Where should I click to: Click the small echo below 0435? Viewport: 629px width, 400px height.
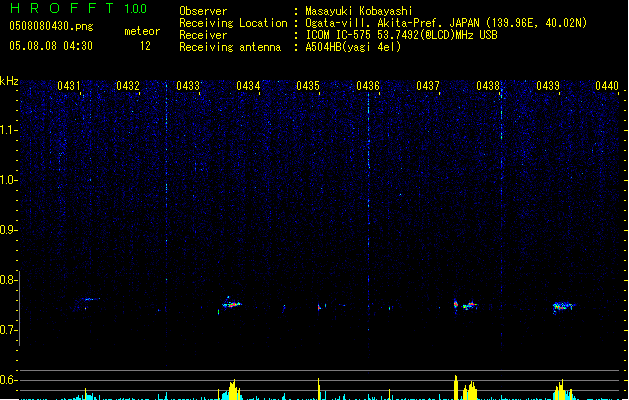pos(319,307)
